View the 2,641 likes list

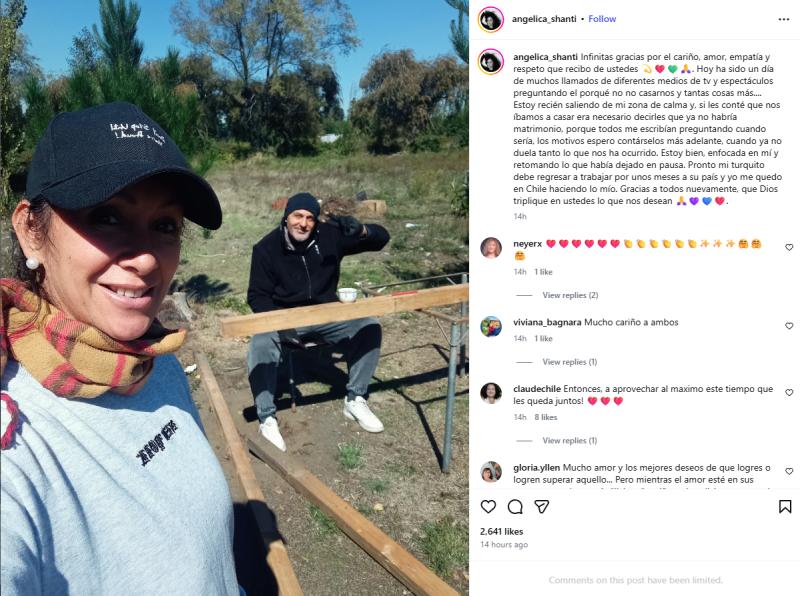click(502, 531)
